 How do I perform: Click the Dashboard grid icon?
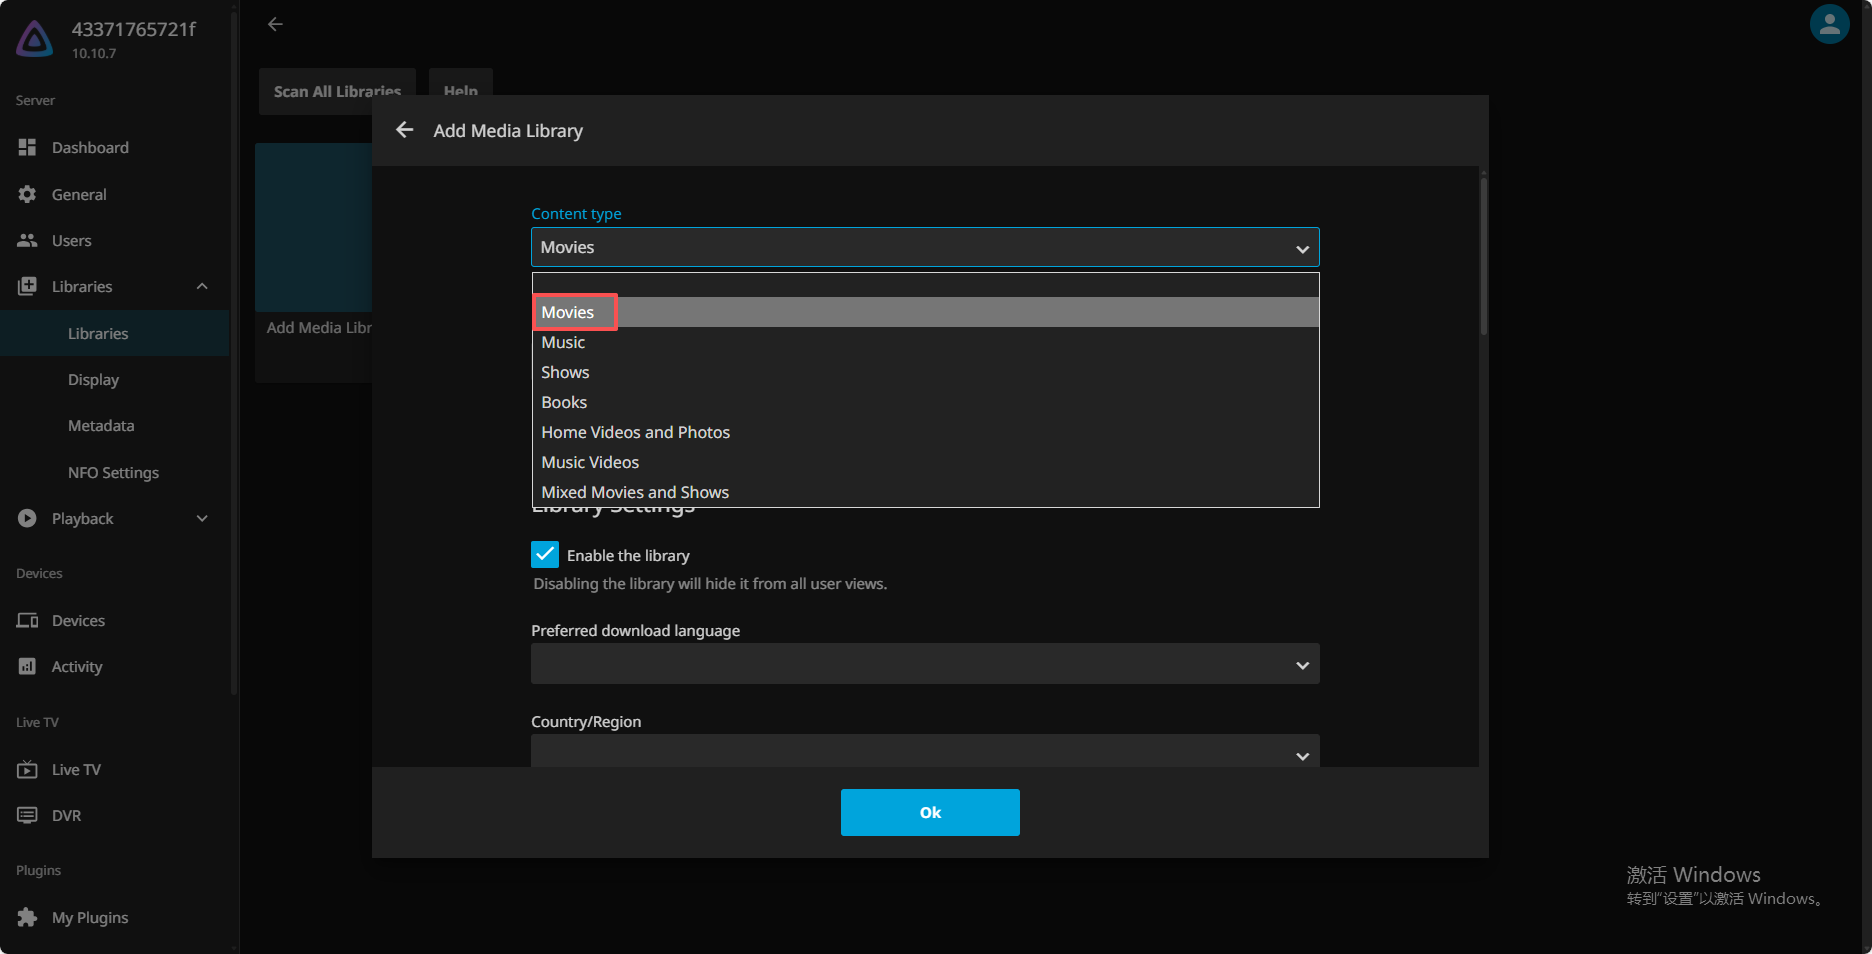pyautogui.click(x=27, y=147)
